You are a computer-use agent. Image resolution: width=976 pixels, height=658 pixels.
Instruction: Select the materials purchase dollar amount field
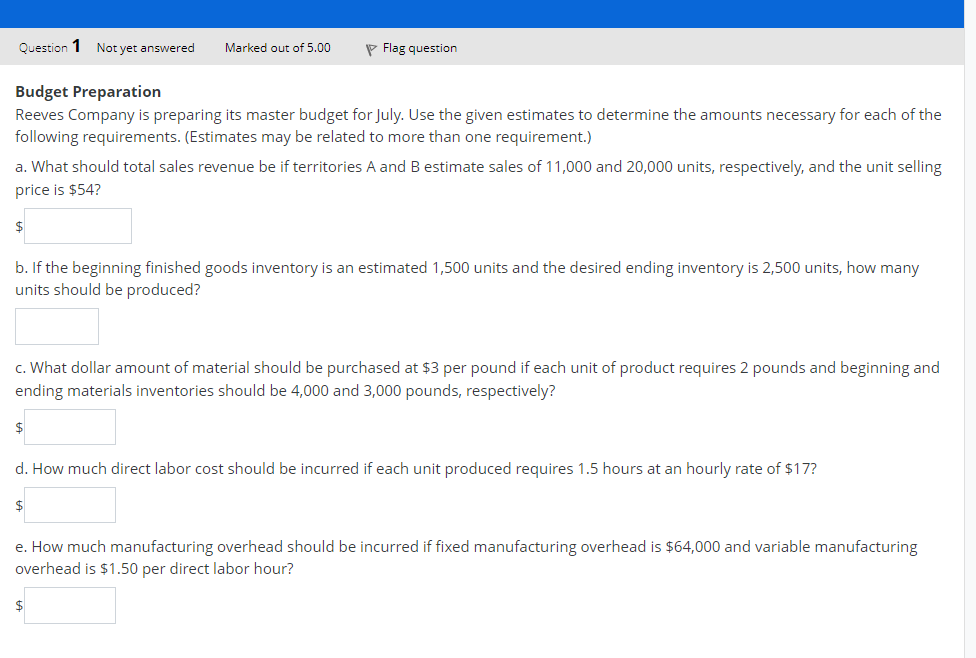pos(70,427)
